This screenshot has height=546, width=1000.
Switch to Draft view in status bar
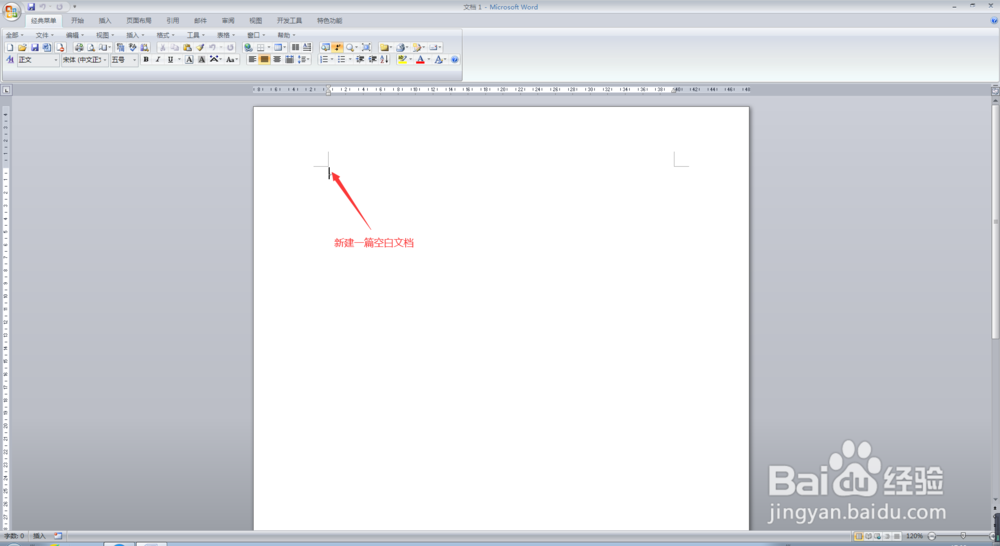897,536
